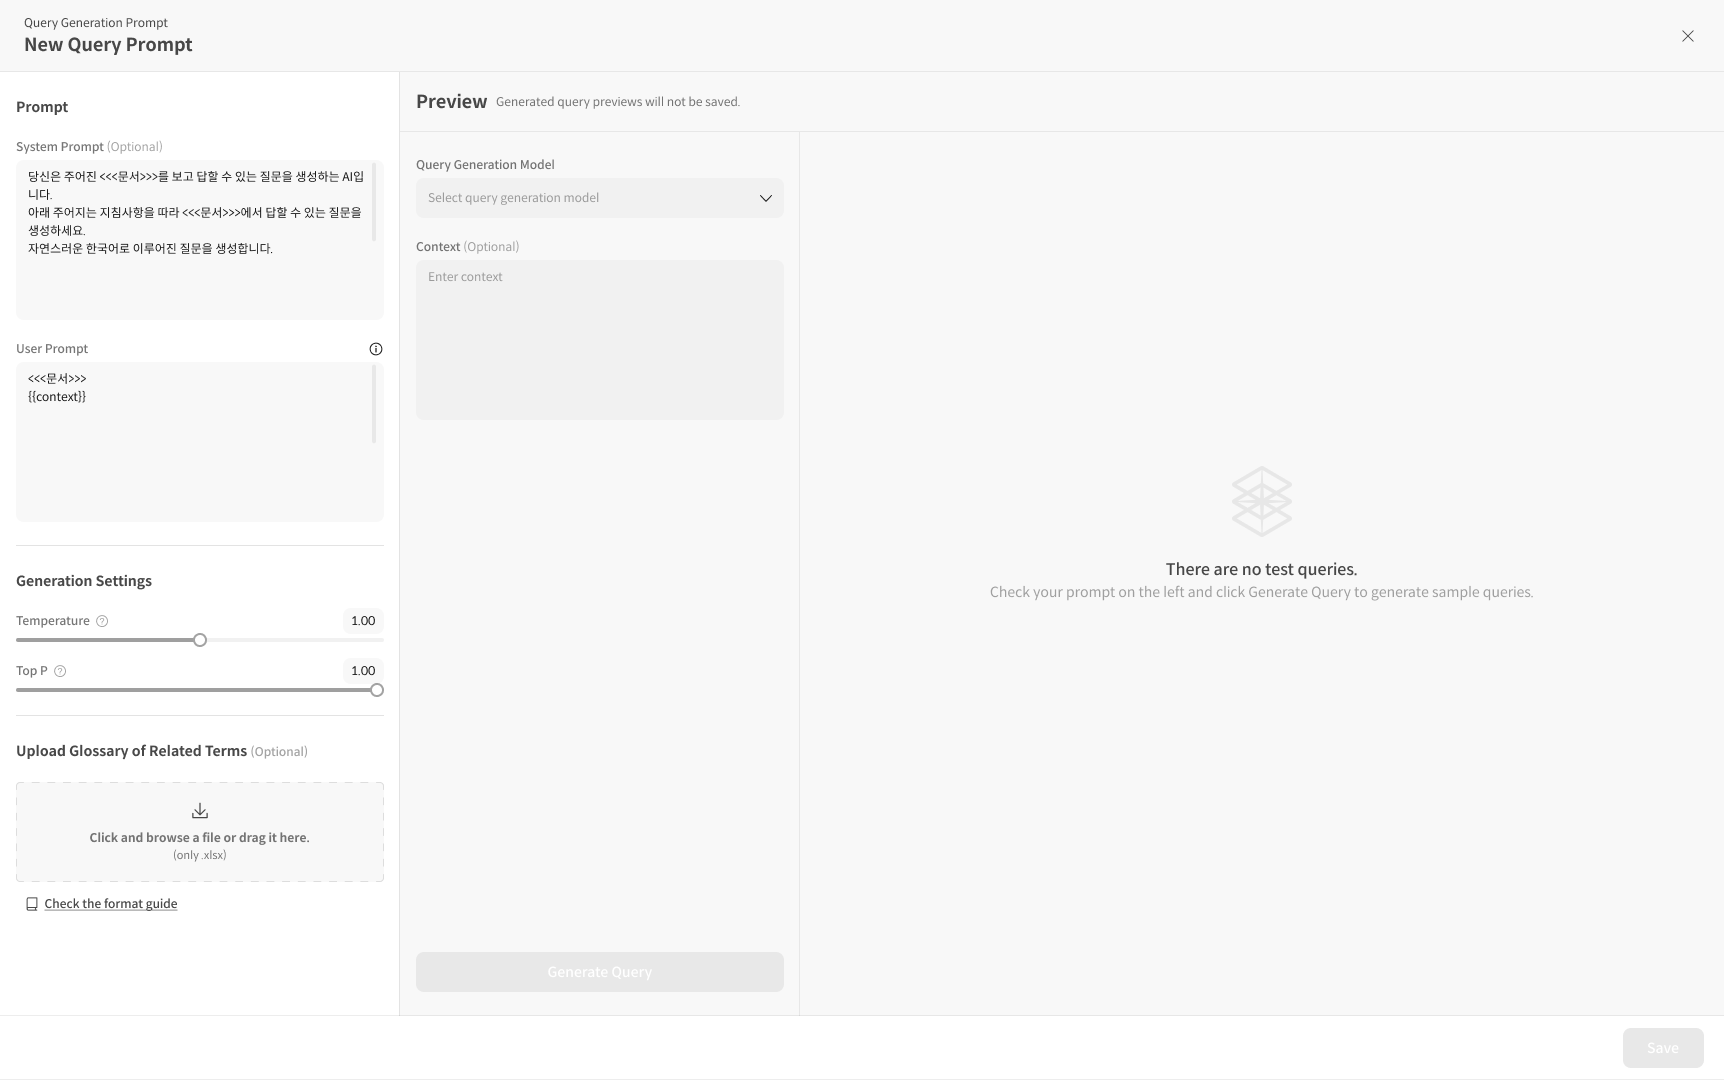Screen dimensions: 1724x1080
Task: Focus the System Prompt text area
Action: (195, 280)
